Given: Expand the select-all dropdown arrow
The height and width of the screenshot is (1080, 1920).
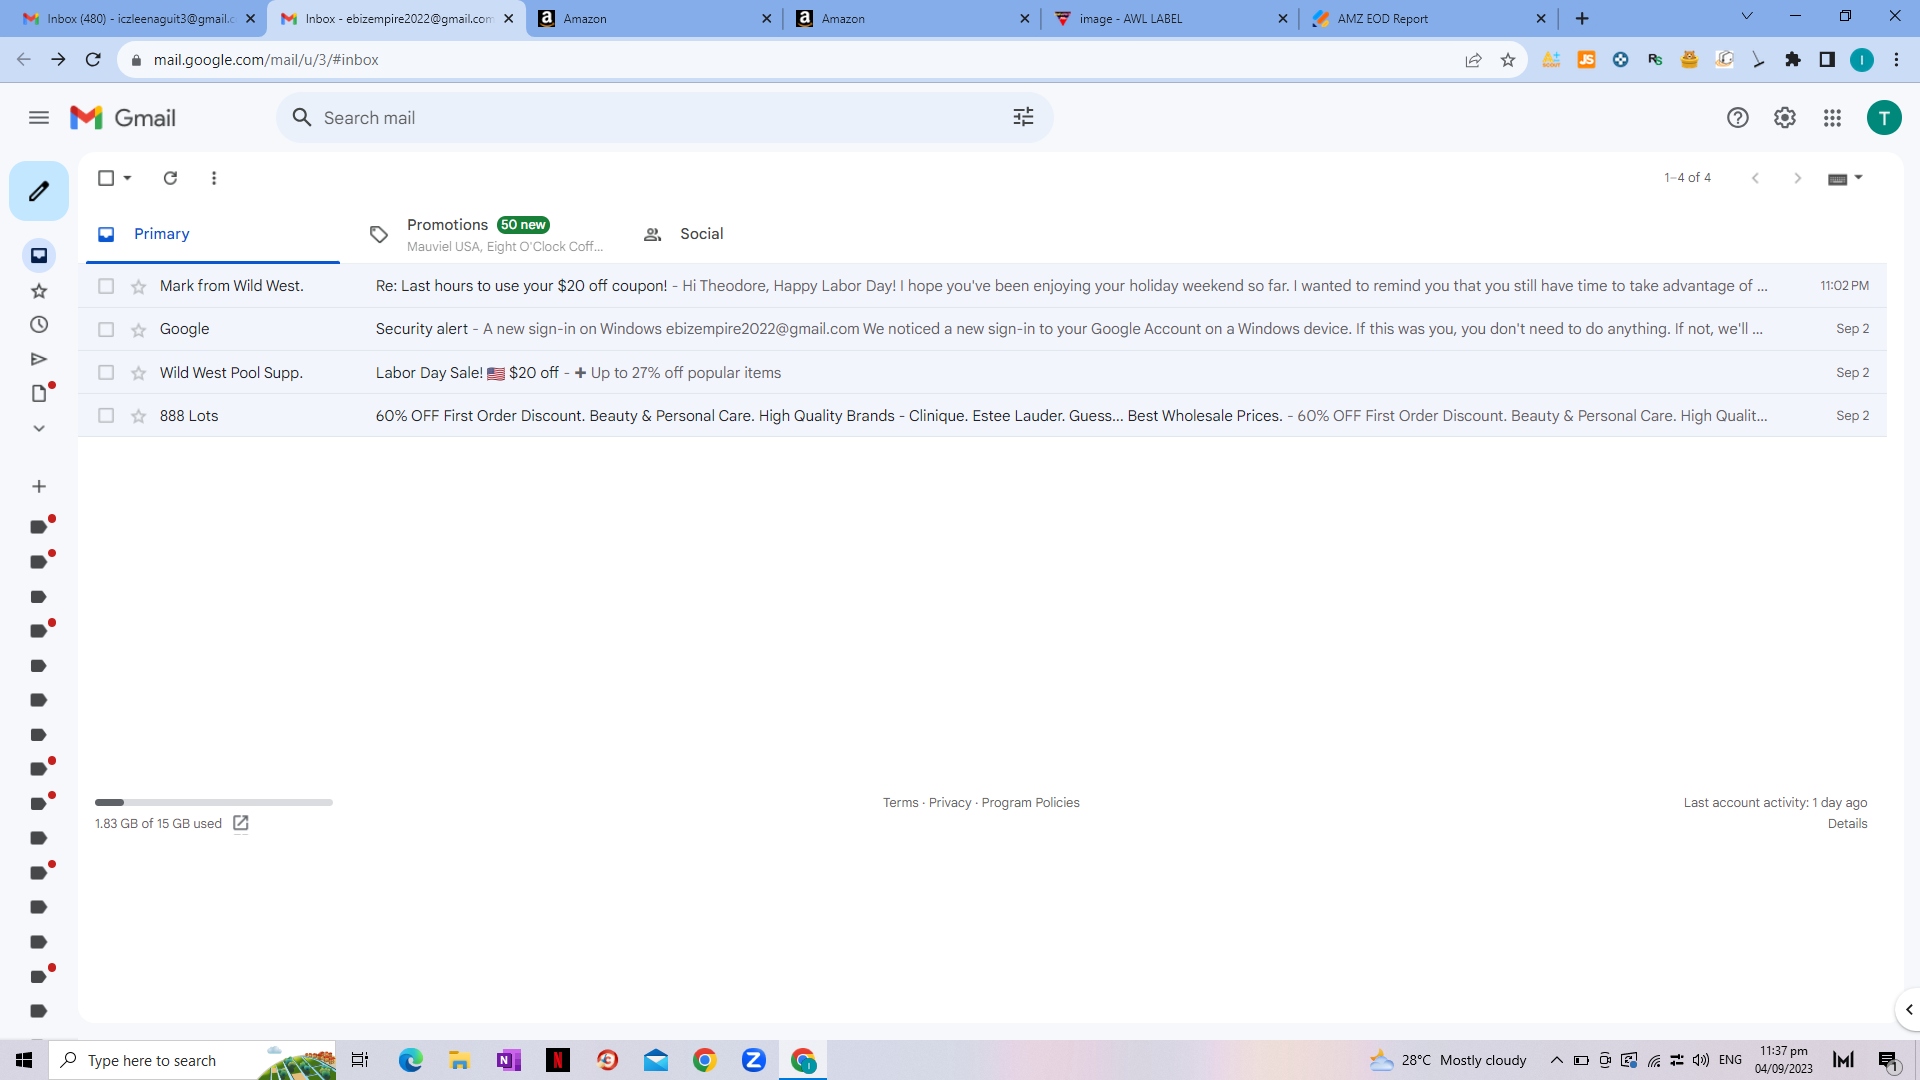Looking at the screenshot, I should click(128, 178).
